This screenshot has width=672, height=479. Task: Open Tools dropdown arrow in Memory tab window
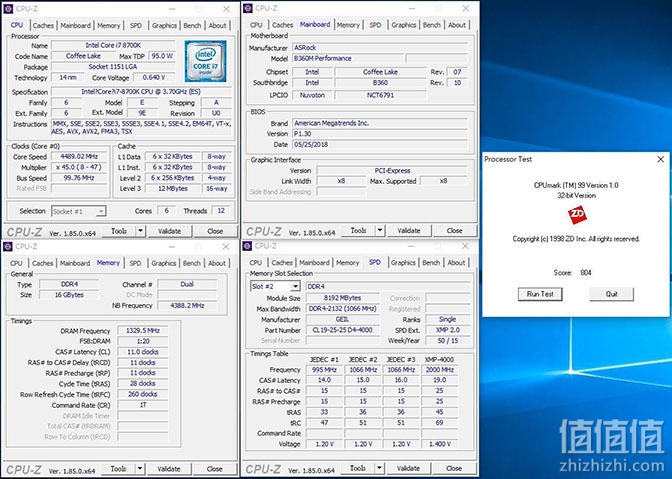click(140, 469)
